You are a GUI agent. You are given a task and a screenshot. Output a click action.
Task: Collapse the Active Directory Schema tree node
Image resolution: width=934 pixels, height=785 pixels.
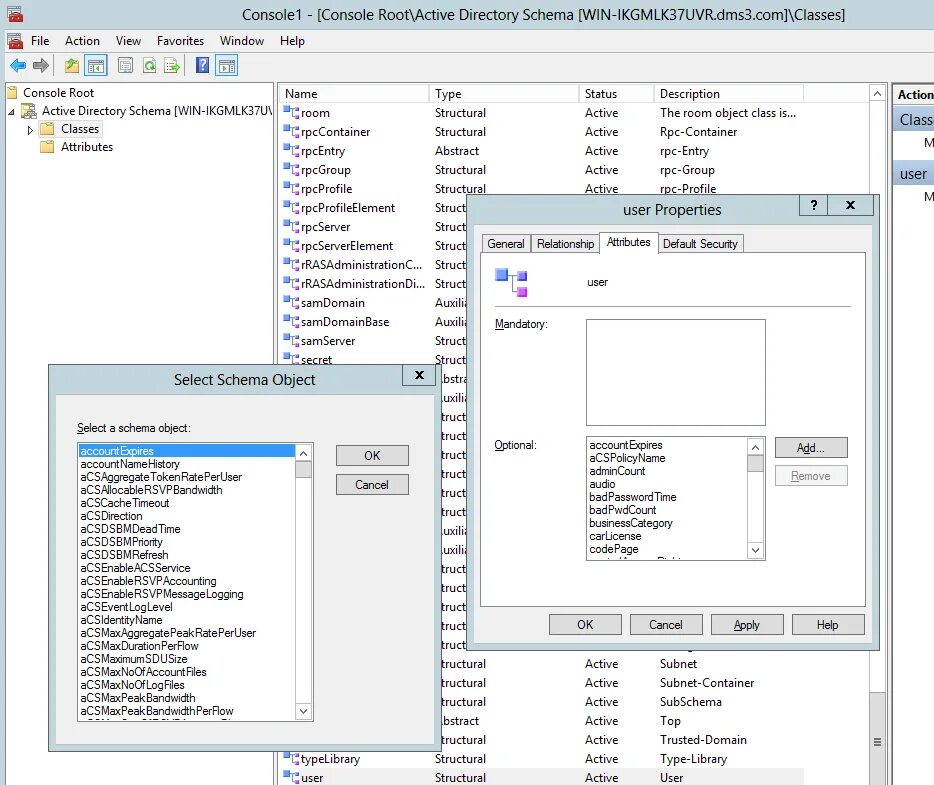[x=11, y=111]
